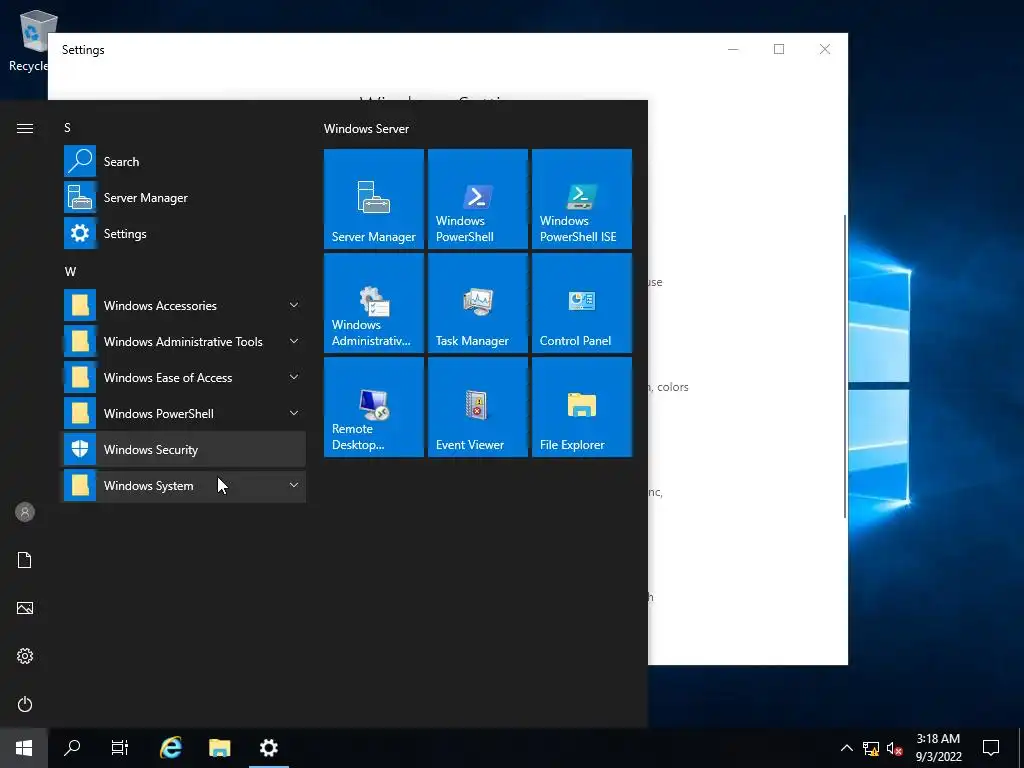Launch Event Viewer tile
Image resolution: width=1024 pixels, height=768 pixels.
point(477,407)
